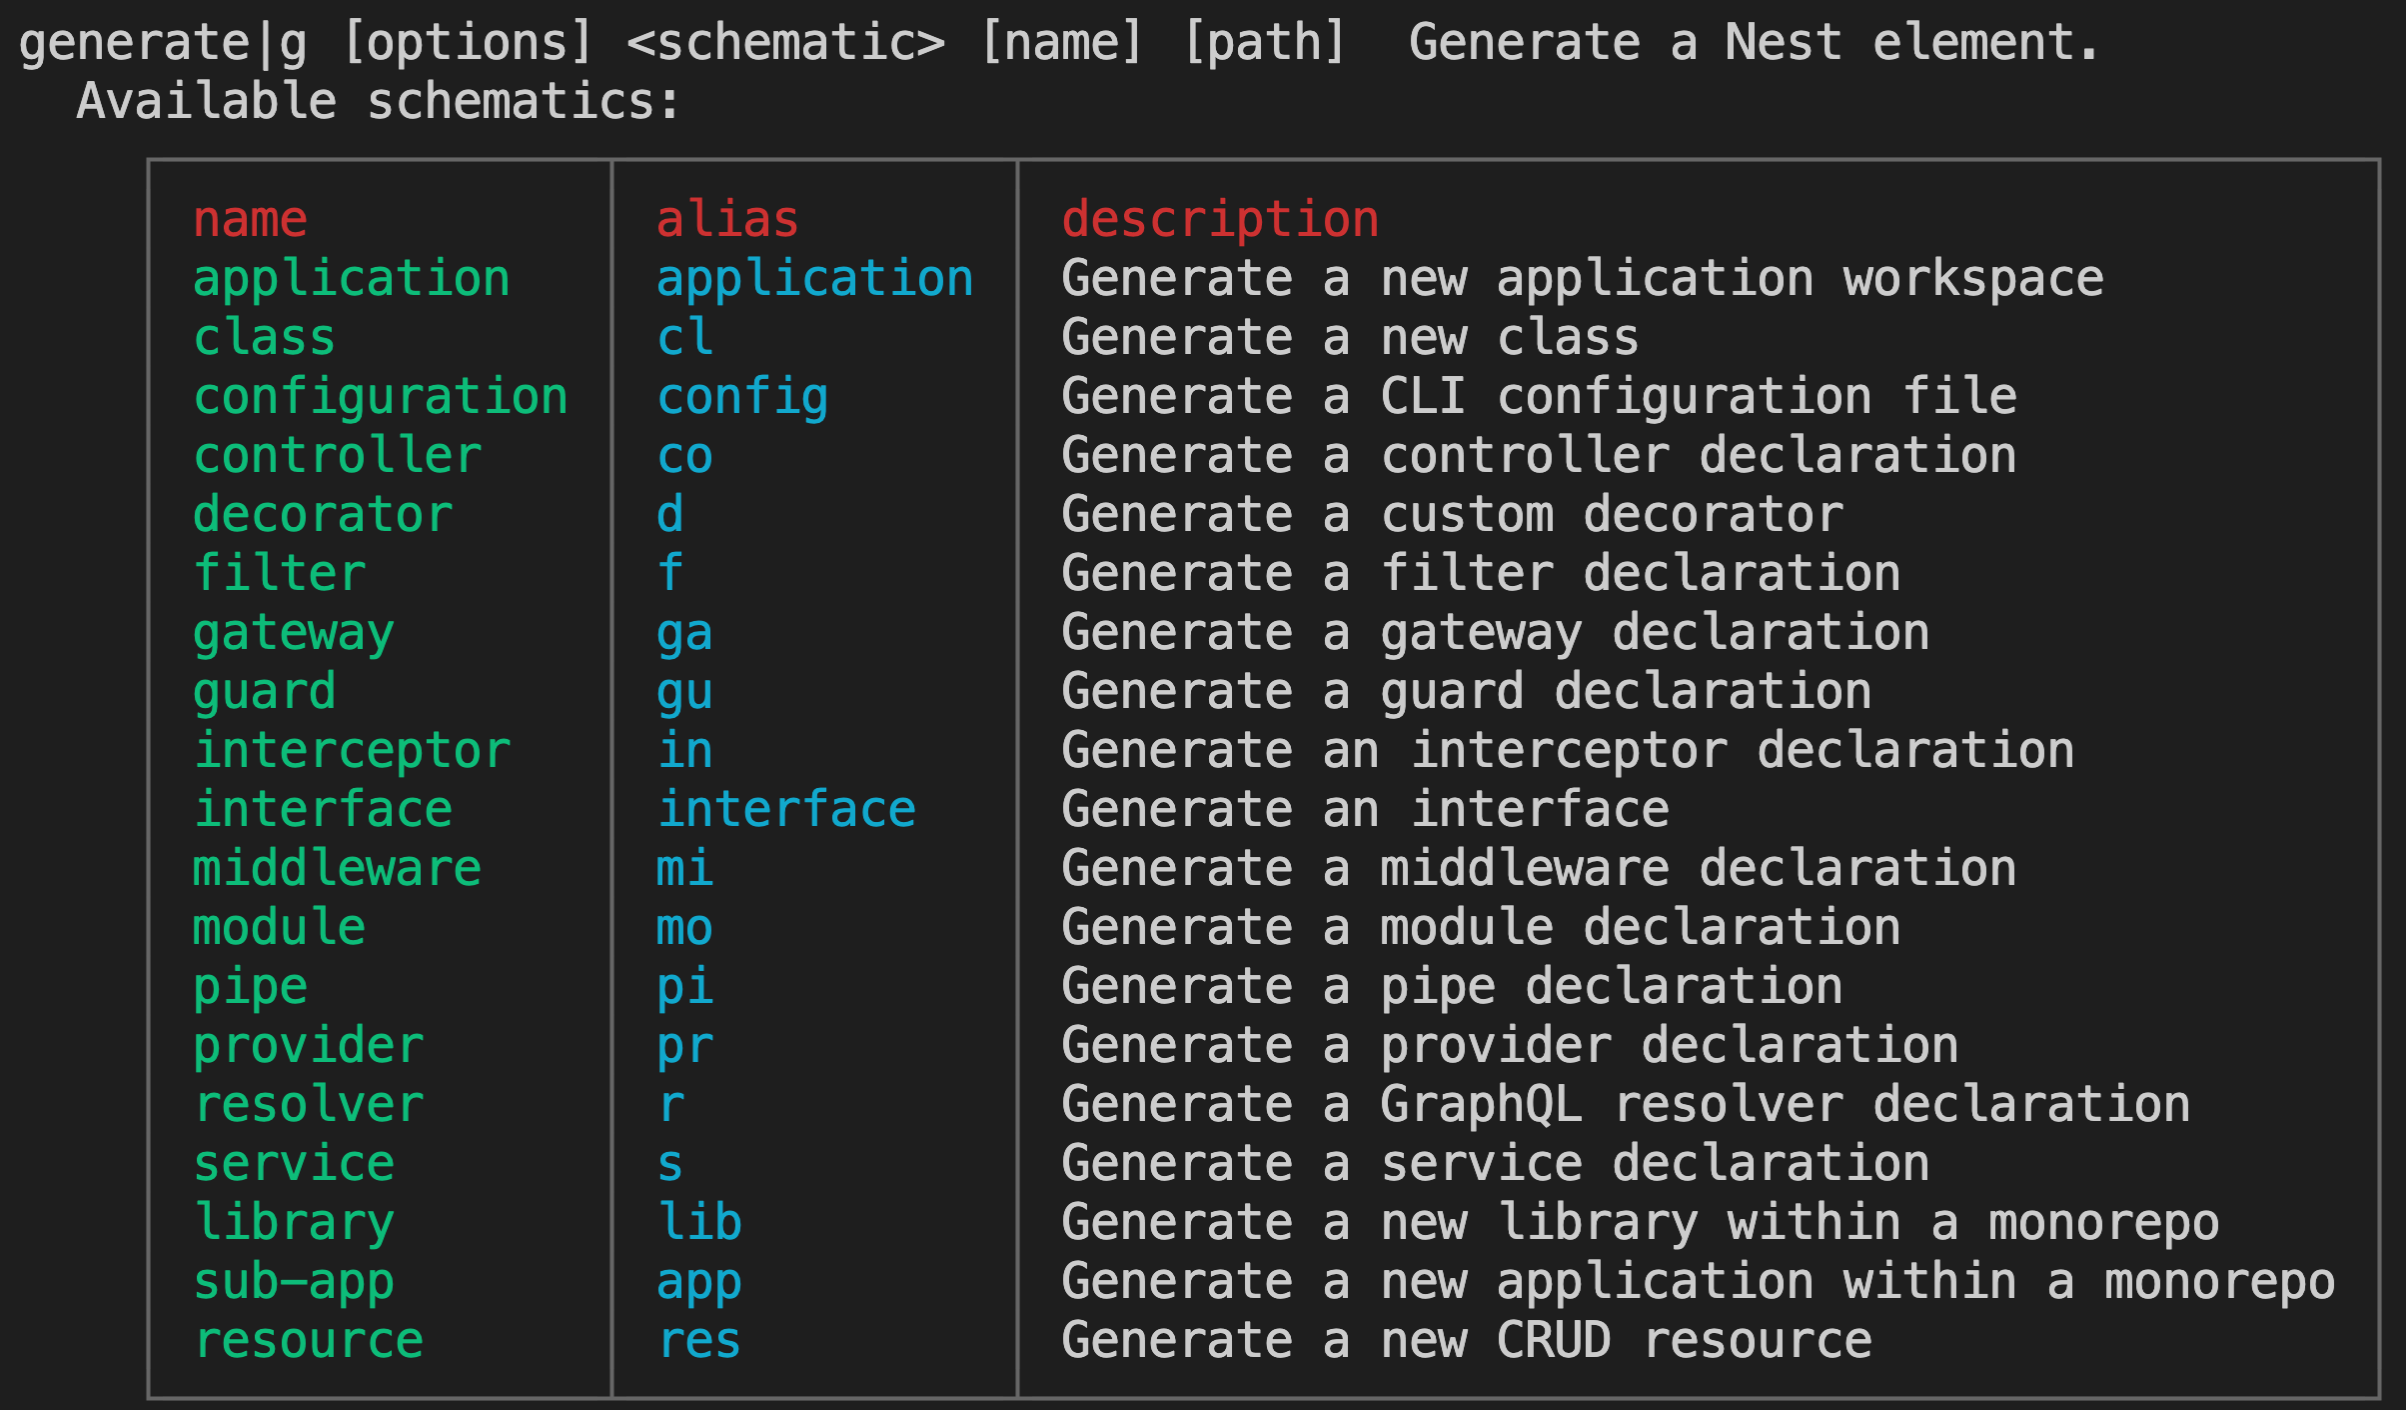This screenshot has height=1410, width=2406.
Task: Click the 'controller' name in green
Action: pos(337,455)
